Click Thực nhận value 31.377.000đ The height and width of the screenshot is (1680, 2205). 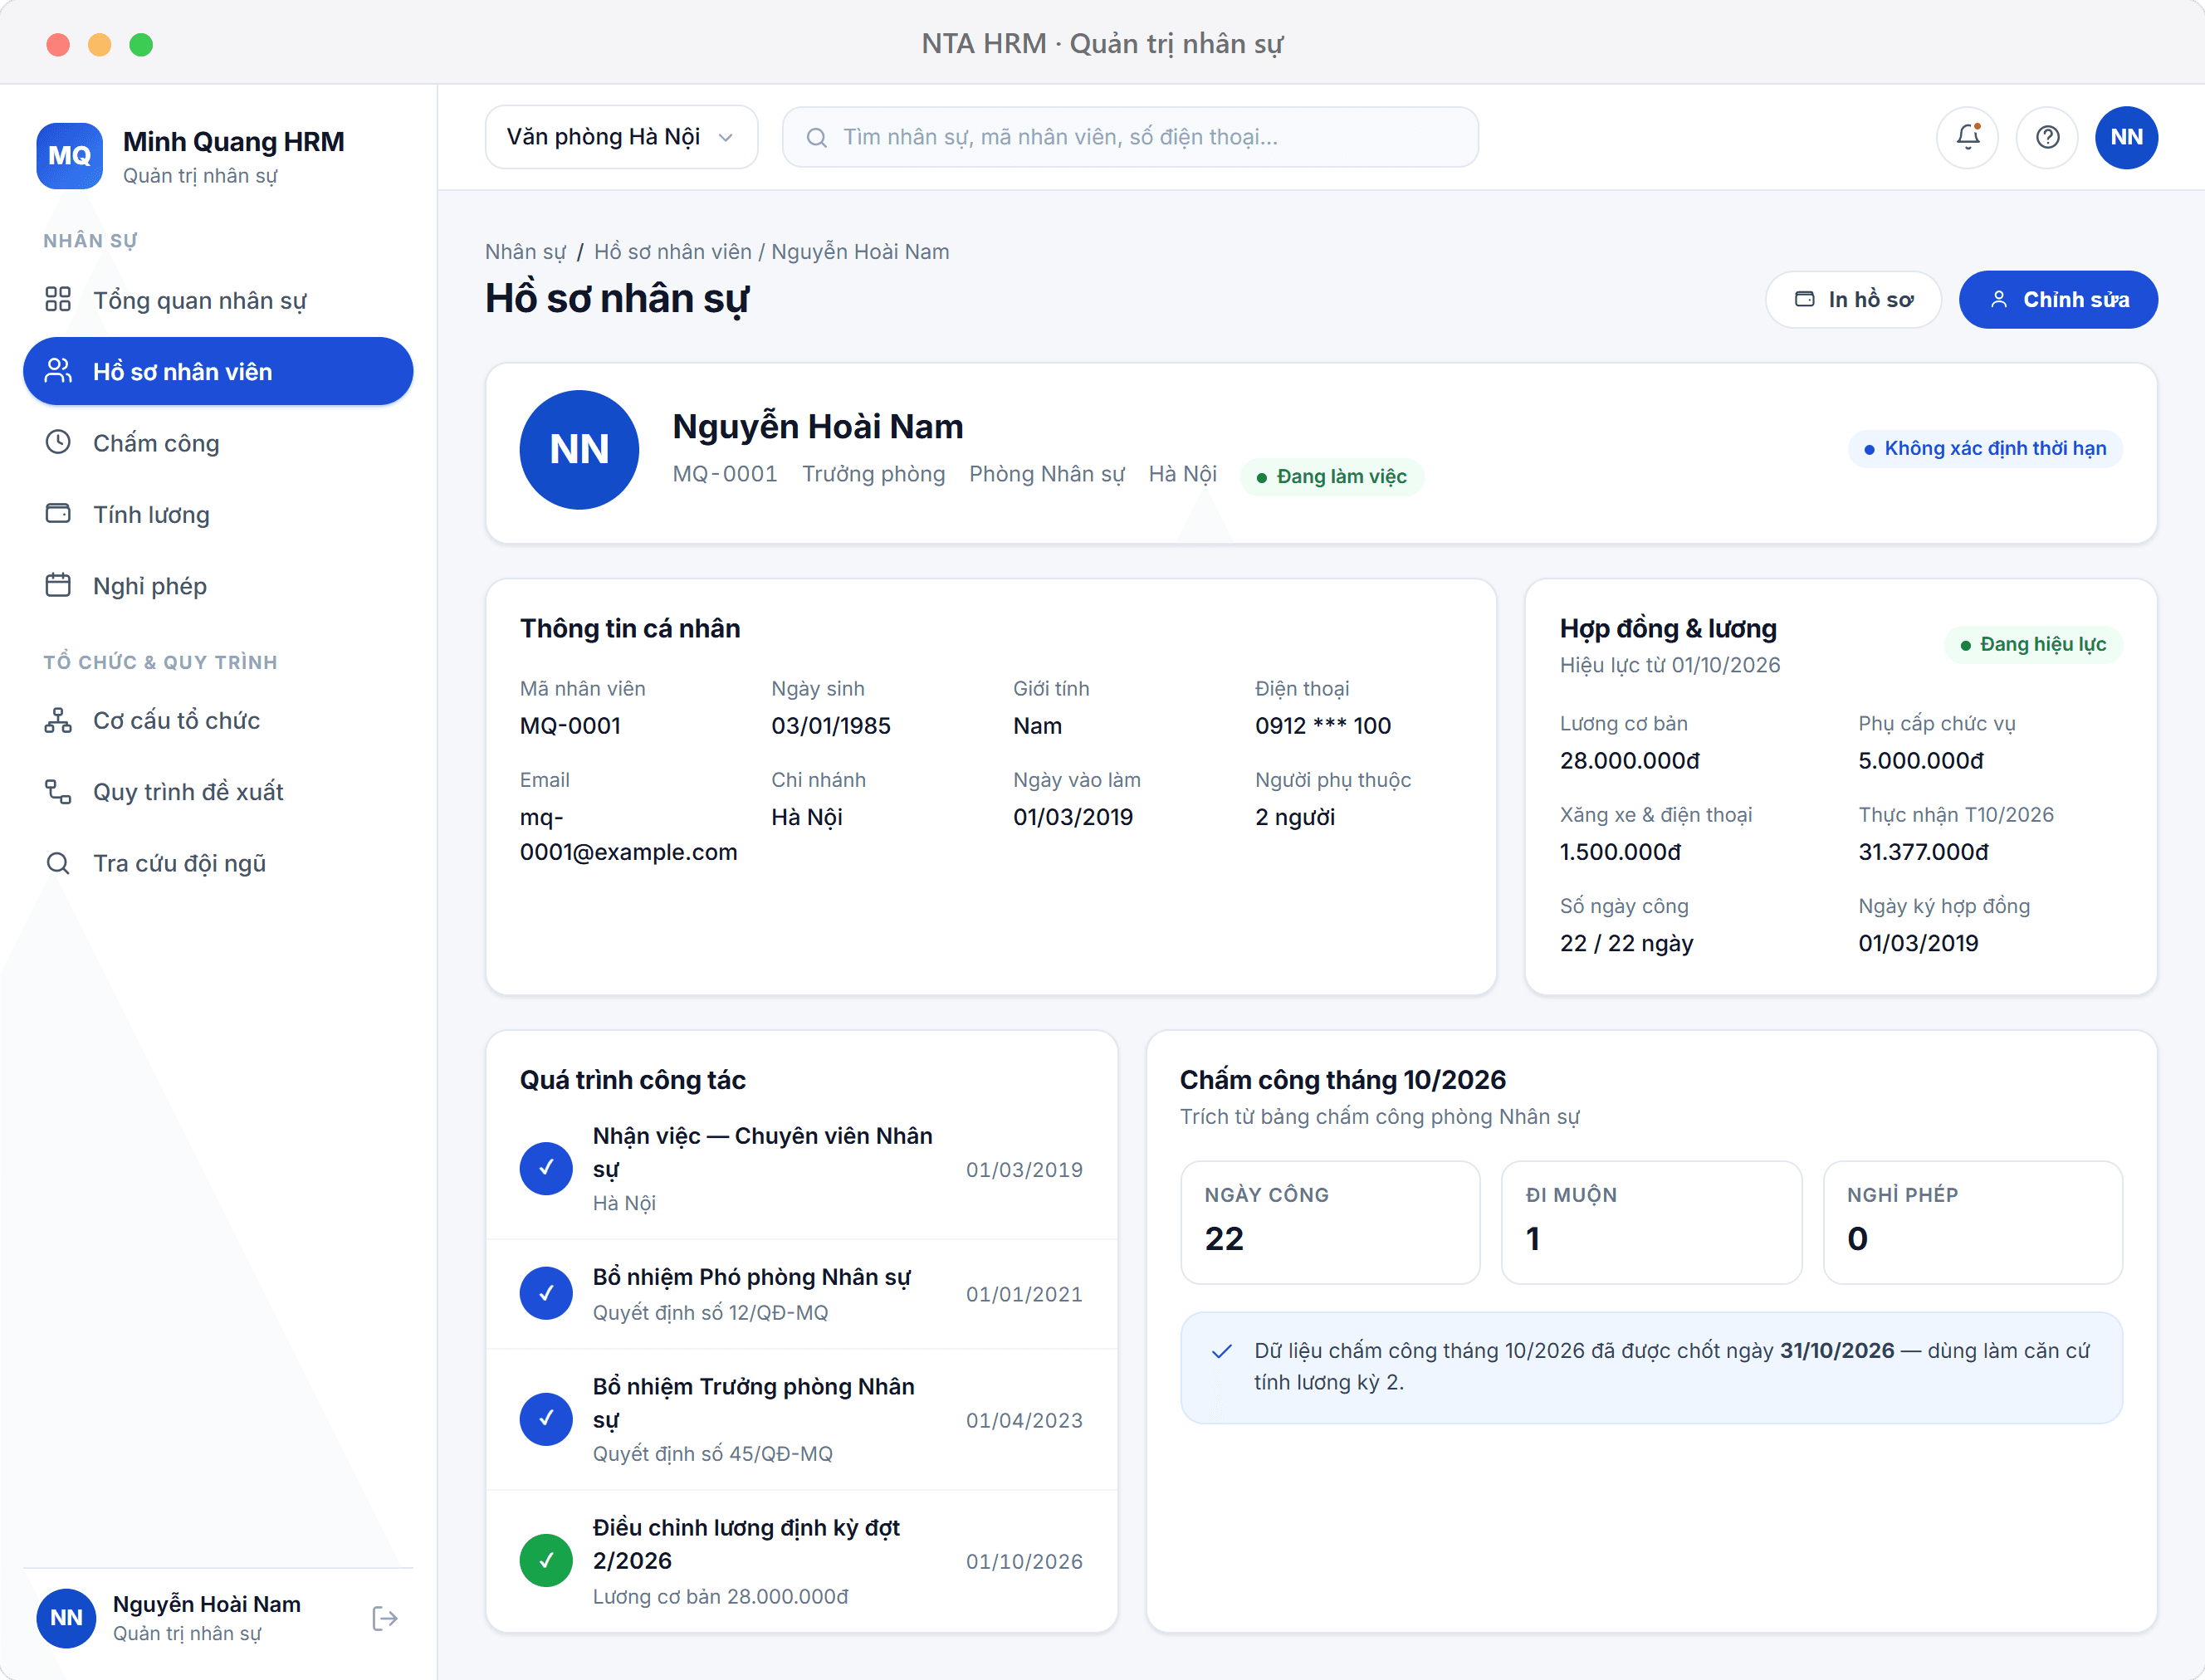pyautogui.click(x=1923, y=852)
